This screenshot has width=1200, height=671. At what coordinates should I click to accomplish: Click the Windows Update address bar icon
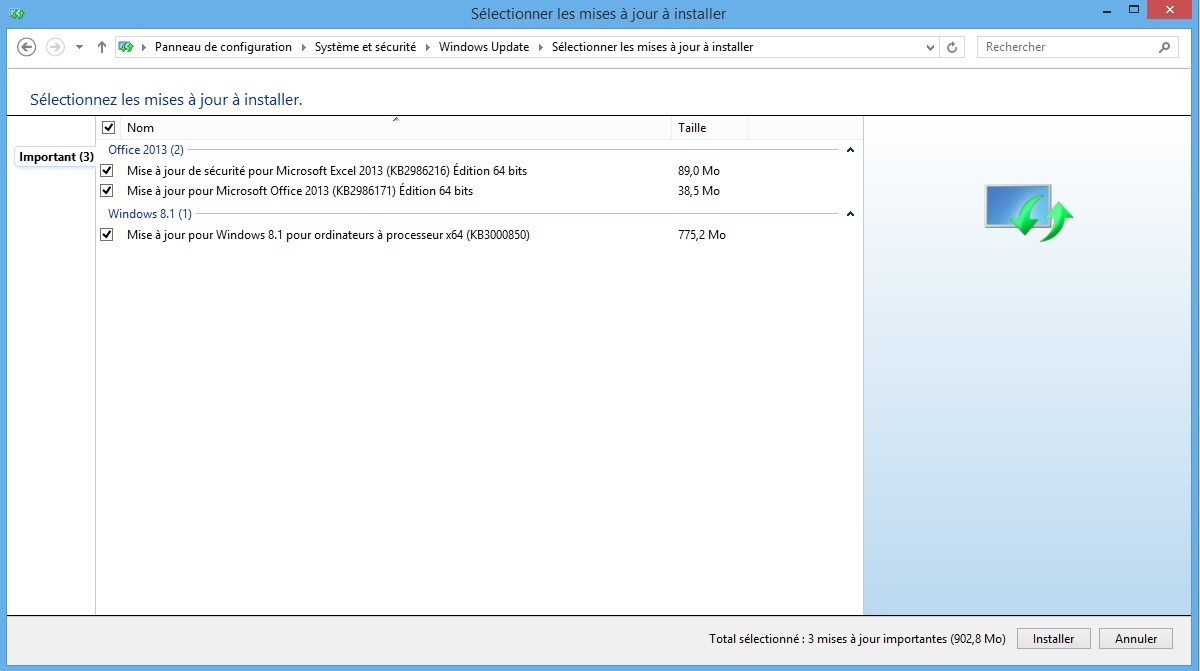click(x=126, y=47)
